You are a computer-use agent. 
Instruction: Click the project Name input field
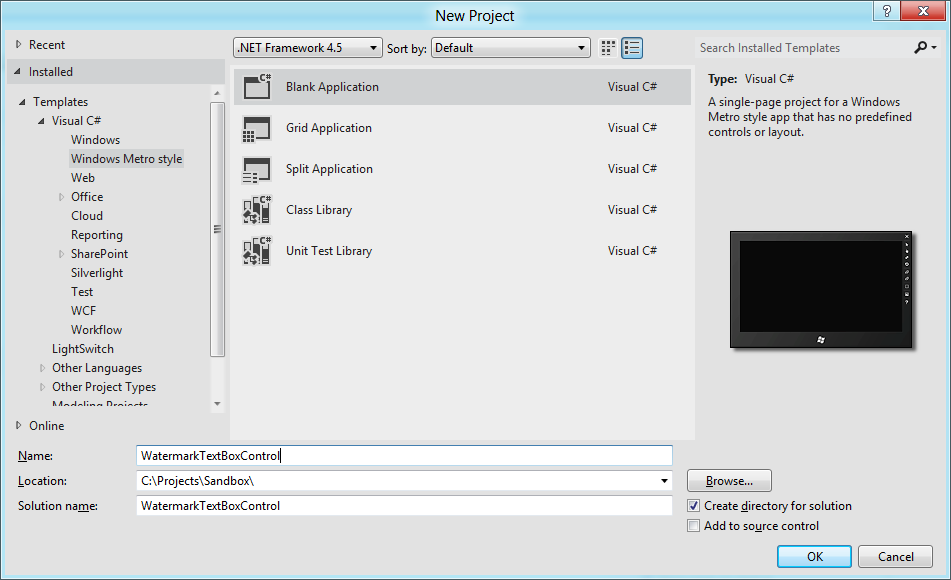pyautogui.click(x=405, y=456)
